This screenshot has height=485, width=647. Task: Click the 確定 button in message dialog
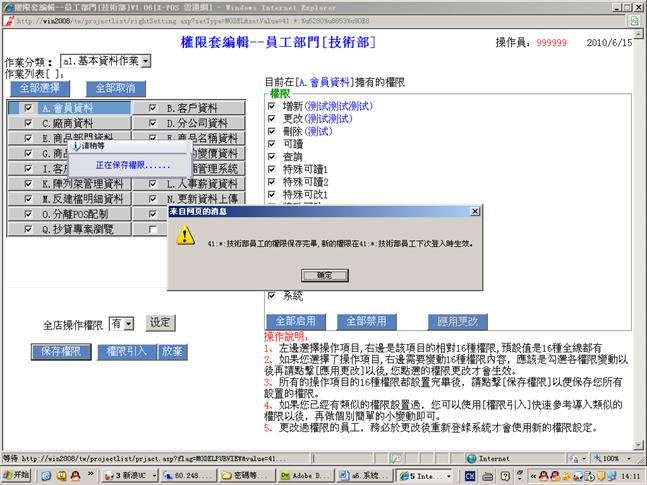pyautogui.click(x=324, y=274)
